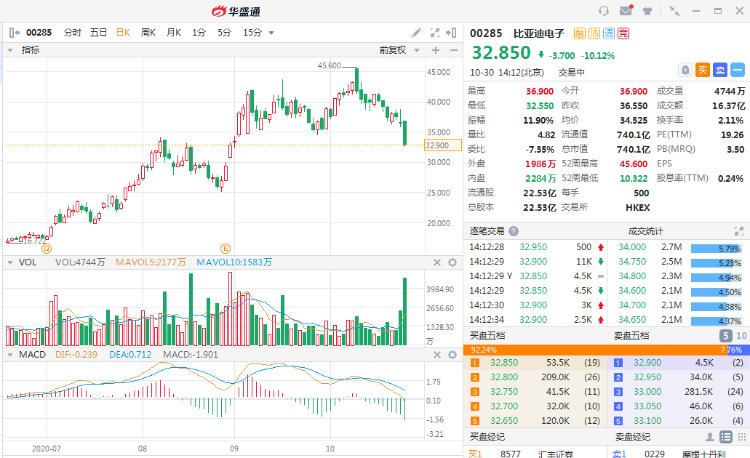Switch broker queue to list view

tap(726, 437)
